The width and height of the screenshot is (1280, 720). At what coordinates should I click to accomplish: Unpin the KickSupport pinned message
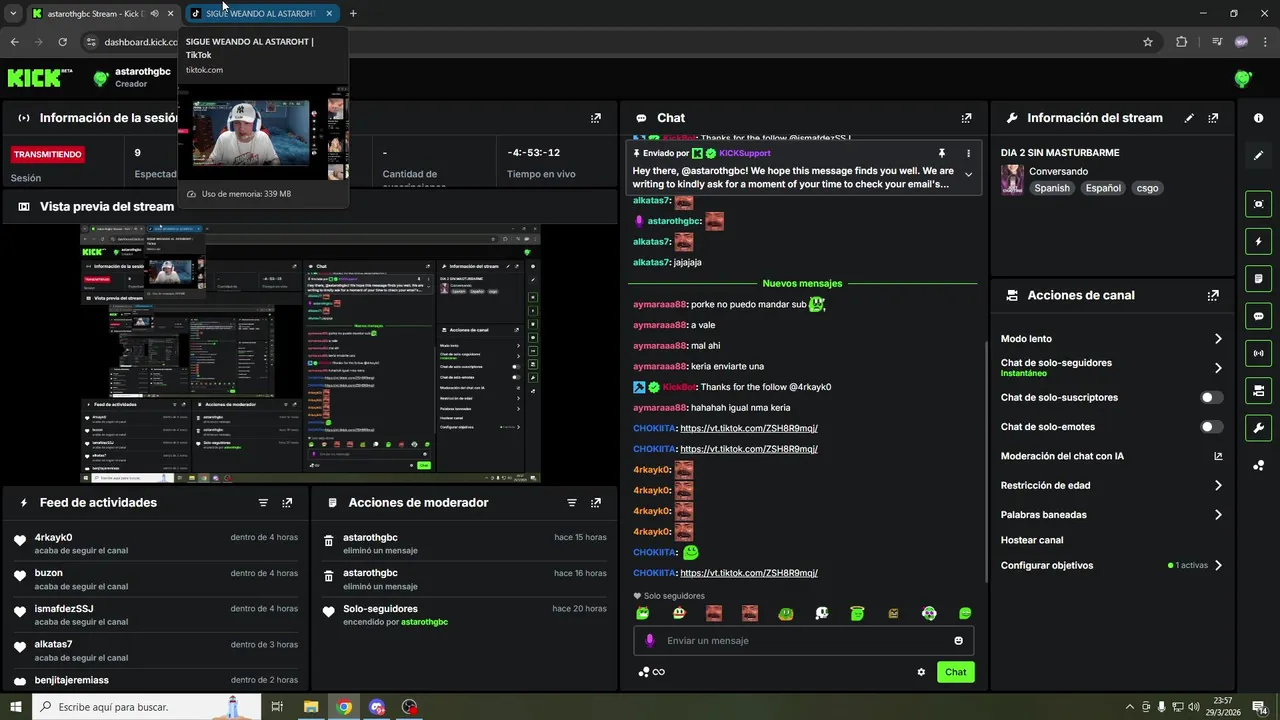pyautogui.click(x=941, y=154)
